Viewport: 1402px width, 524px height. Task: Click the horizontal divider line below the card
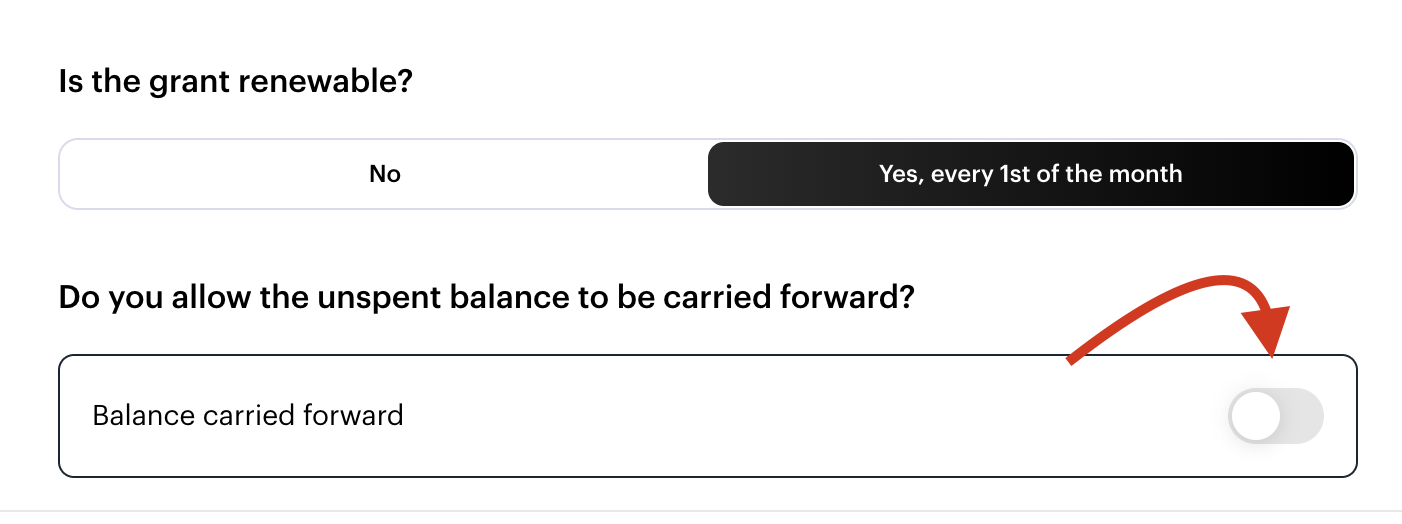click(x=701, y=511)
